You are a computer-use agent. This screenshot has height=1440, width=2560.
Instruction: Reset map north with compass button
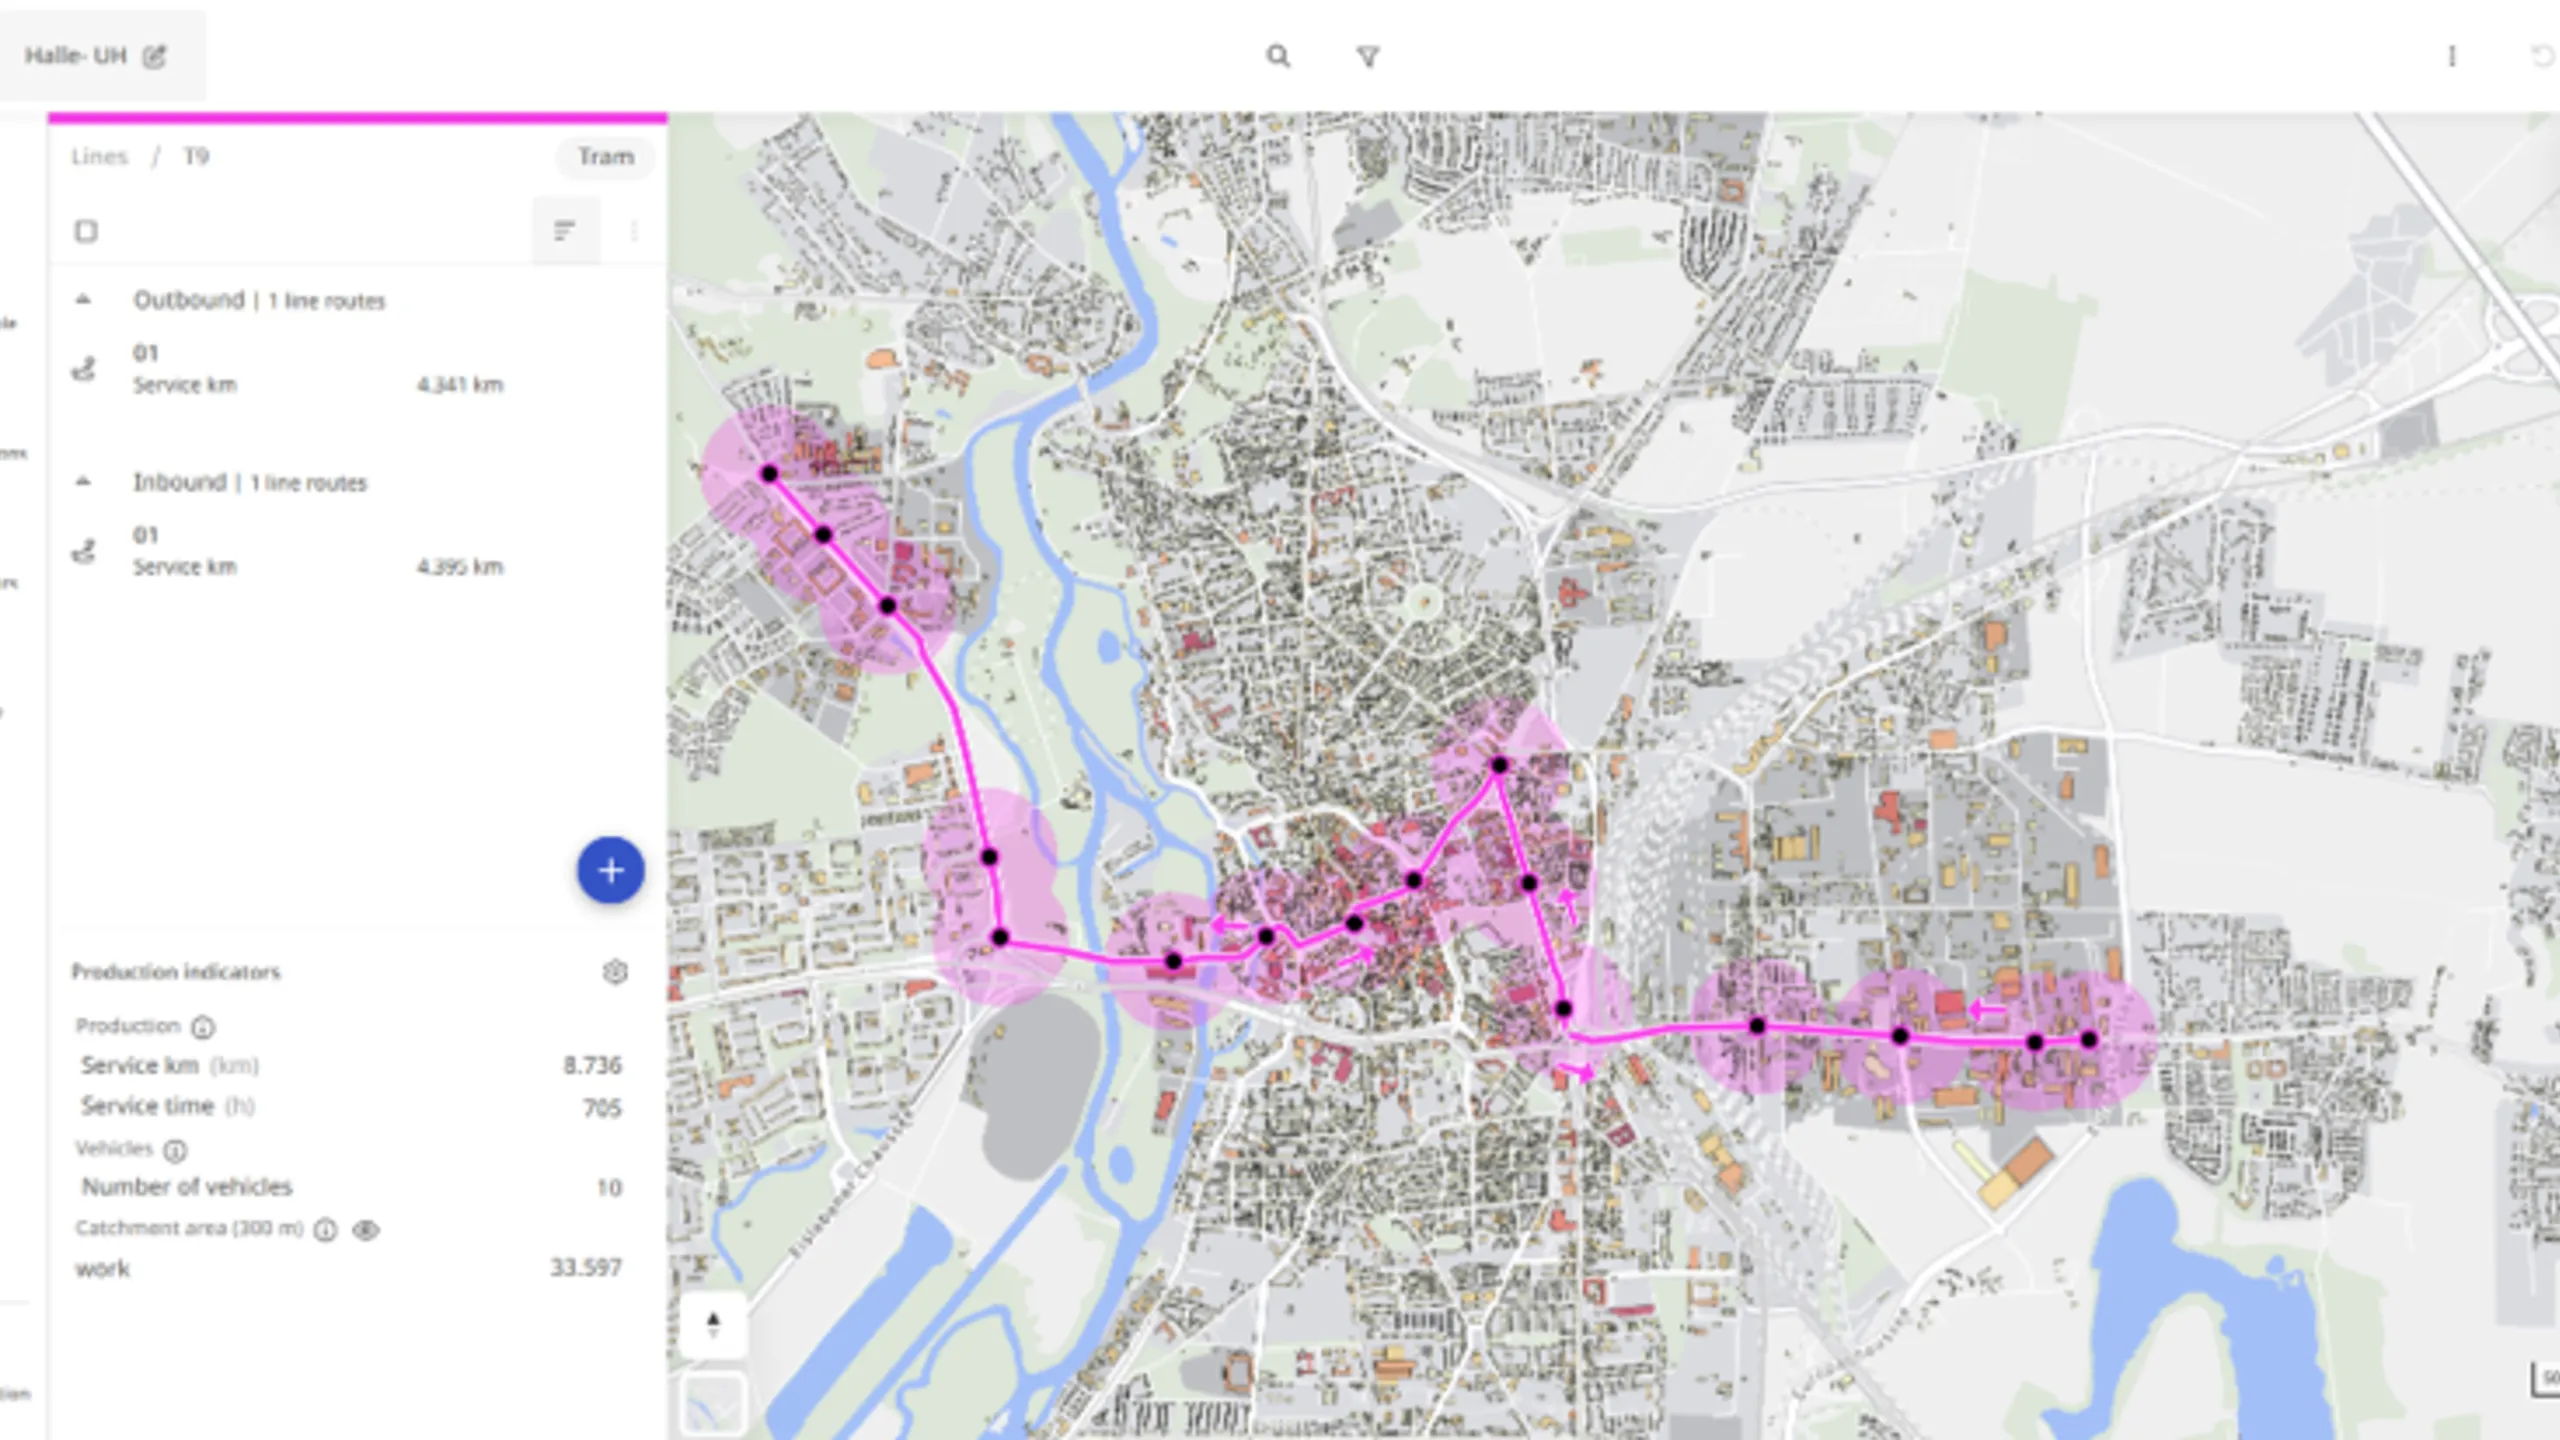point(712,1325)
